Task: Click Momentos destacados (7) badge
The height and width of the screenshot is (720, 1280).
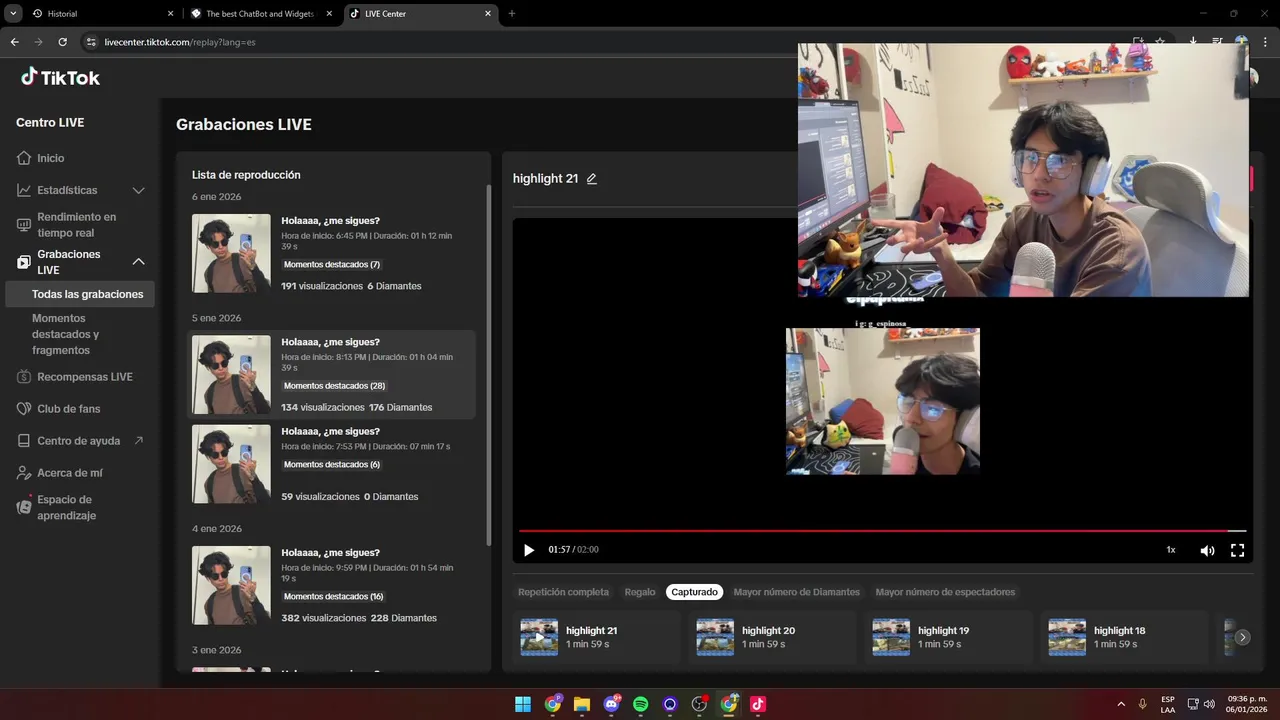Action: [332, 265]
